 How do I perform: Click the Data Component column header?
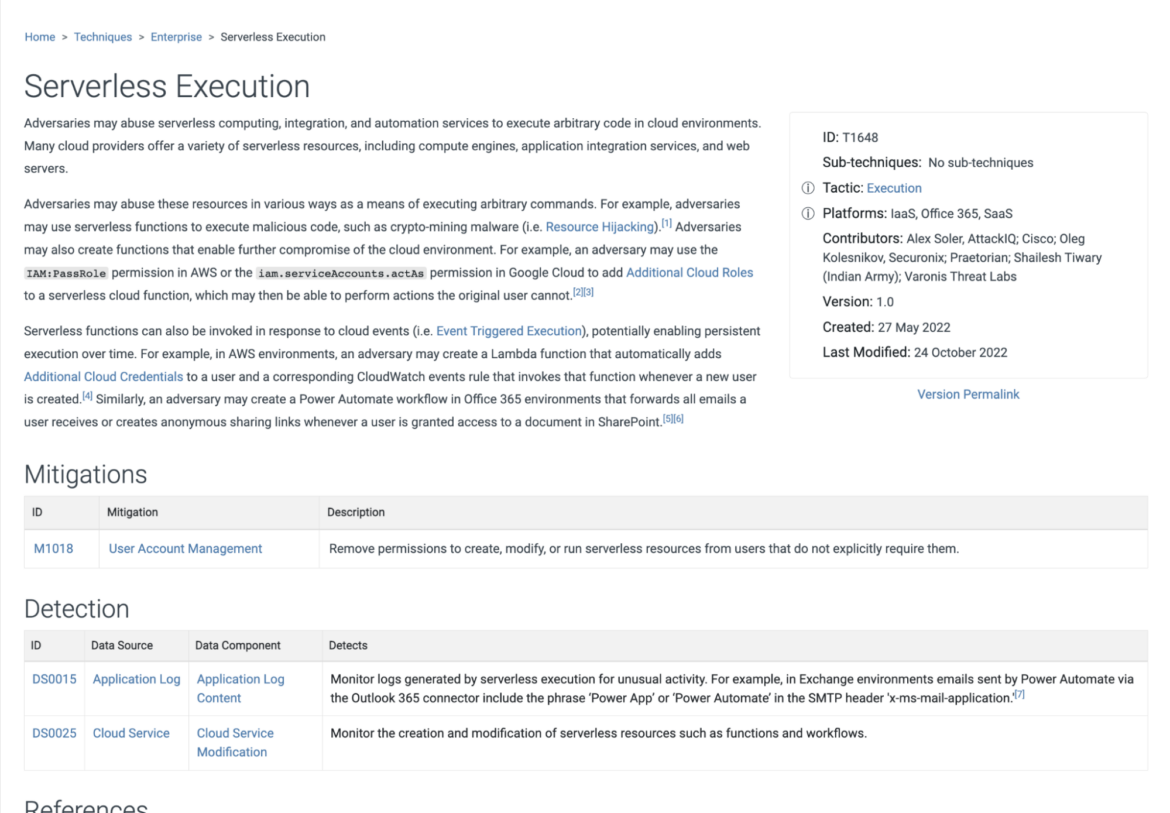pos(238,646)
